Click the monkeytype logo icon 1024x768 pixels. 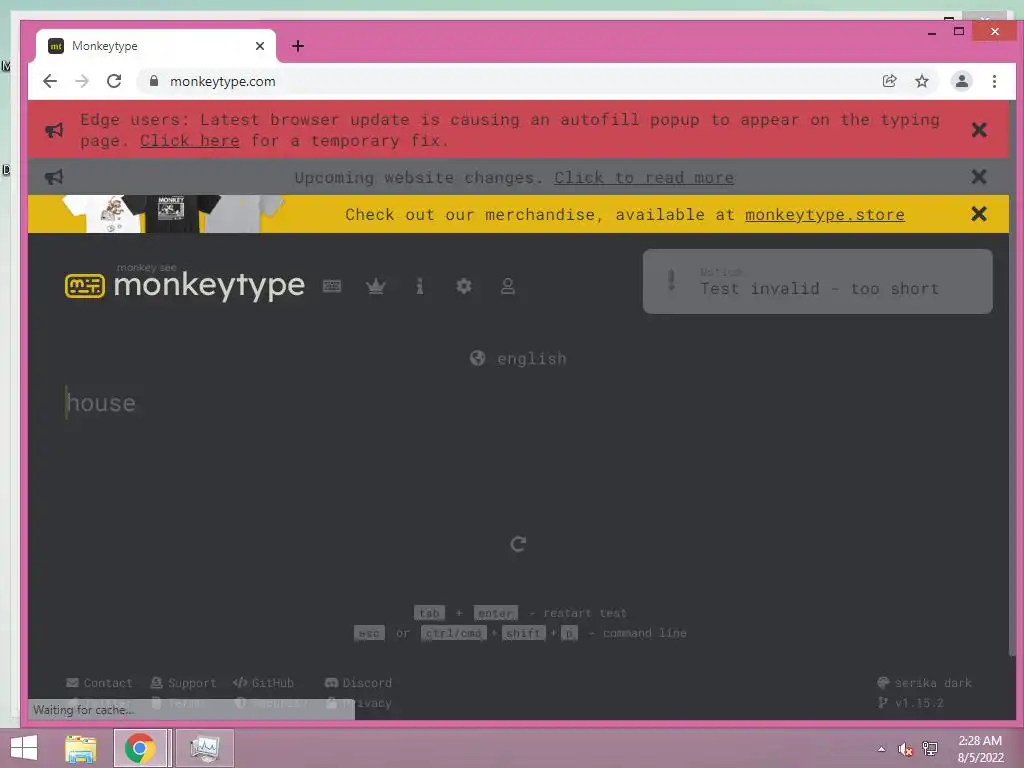point(84,286)
